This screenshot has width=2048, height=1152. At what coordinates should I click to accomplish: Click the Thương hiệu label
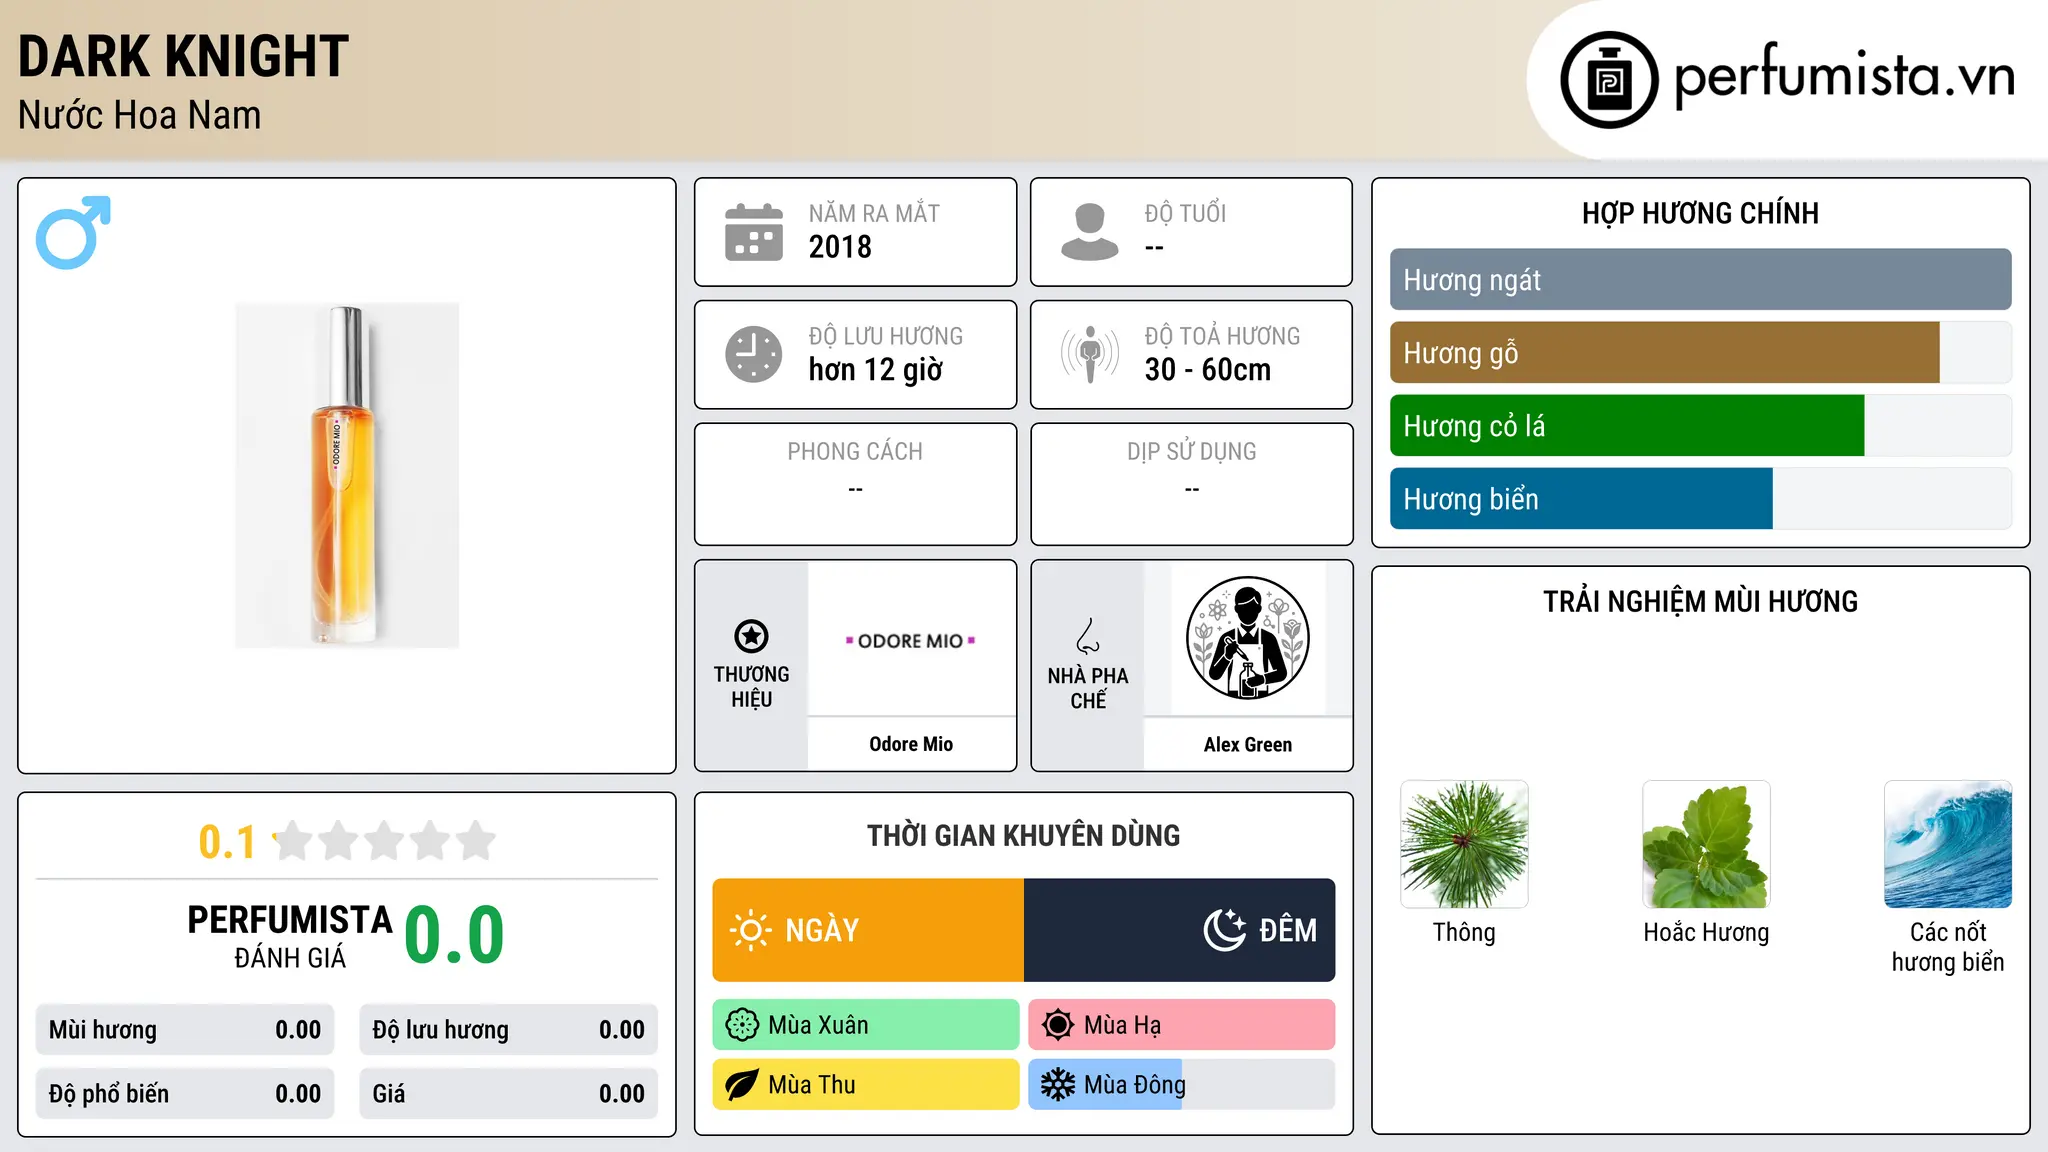[751, 687]
